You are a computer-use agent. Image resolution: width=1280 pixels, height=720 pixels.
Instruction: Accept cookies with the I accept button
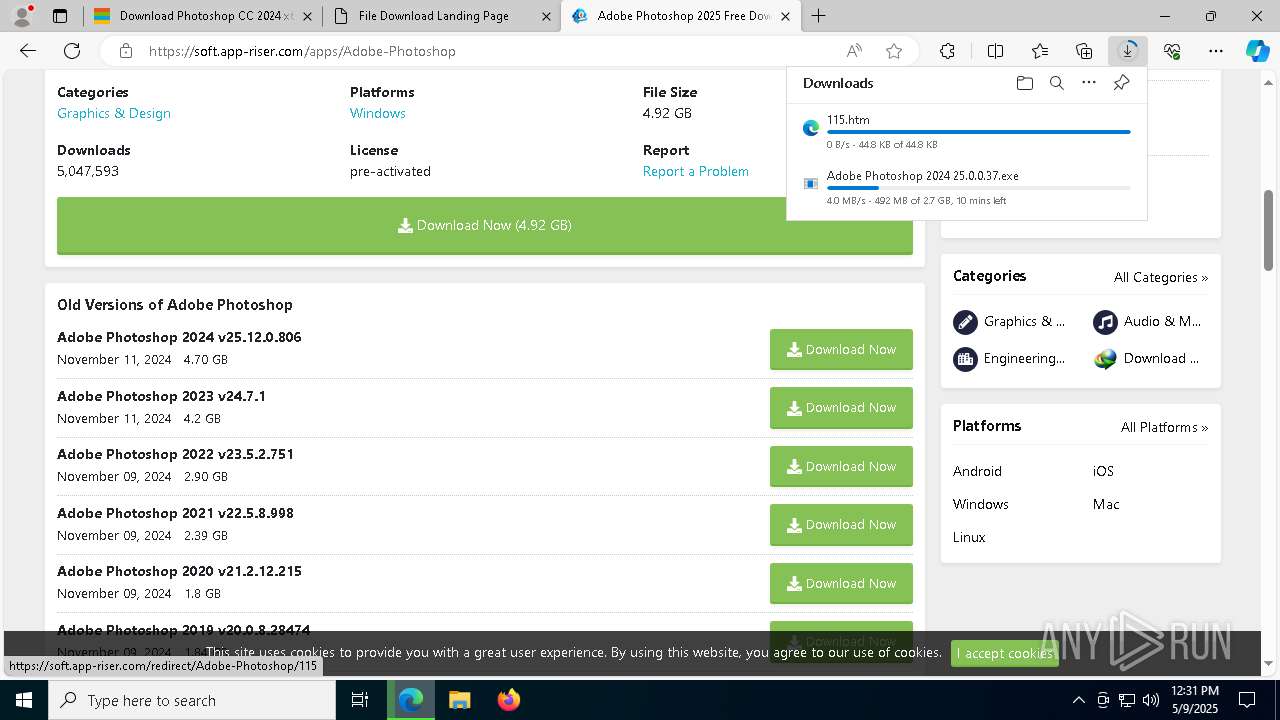click(1004, 653)
